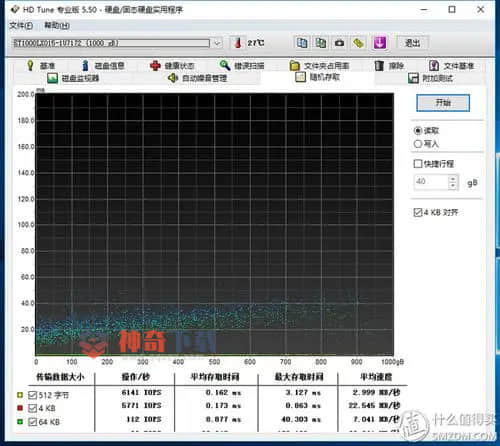Open the Disk Monitor tab
500x446 pixels.
[73, 78]
